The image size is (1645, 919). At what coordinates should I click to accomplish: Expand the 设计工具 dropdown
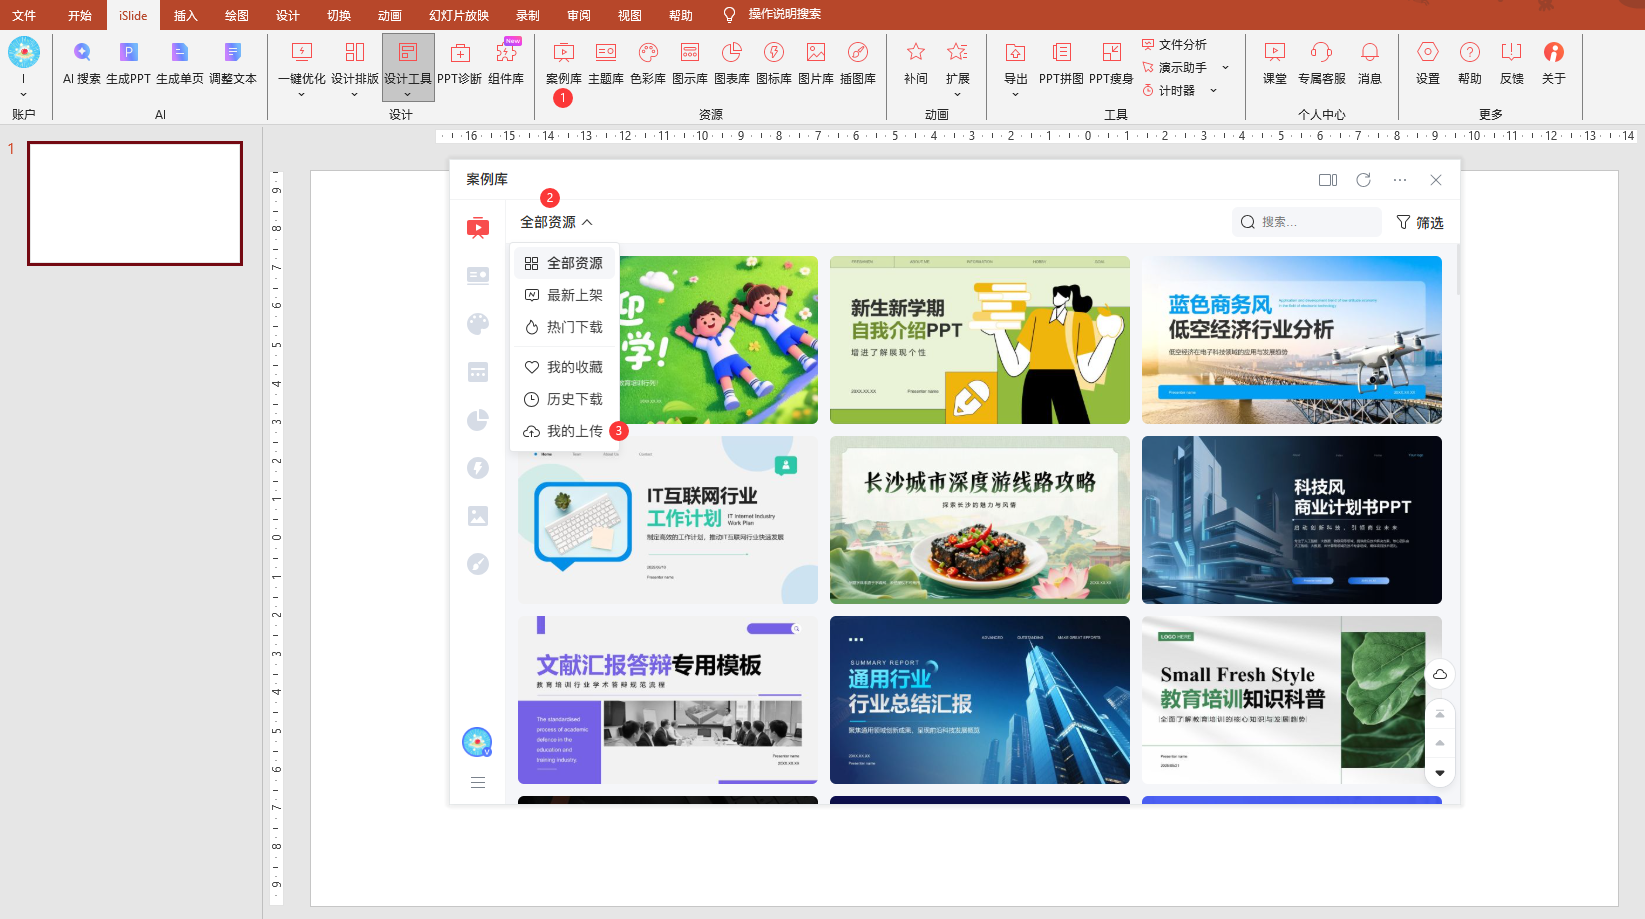point(408,94)
